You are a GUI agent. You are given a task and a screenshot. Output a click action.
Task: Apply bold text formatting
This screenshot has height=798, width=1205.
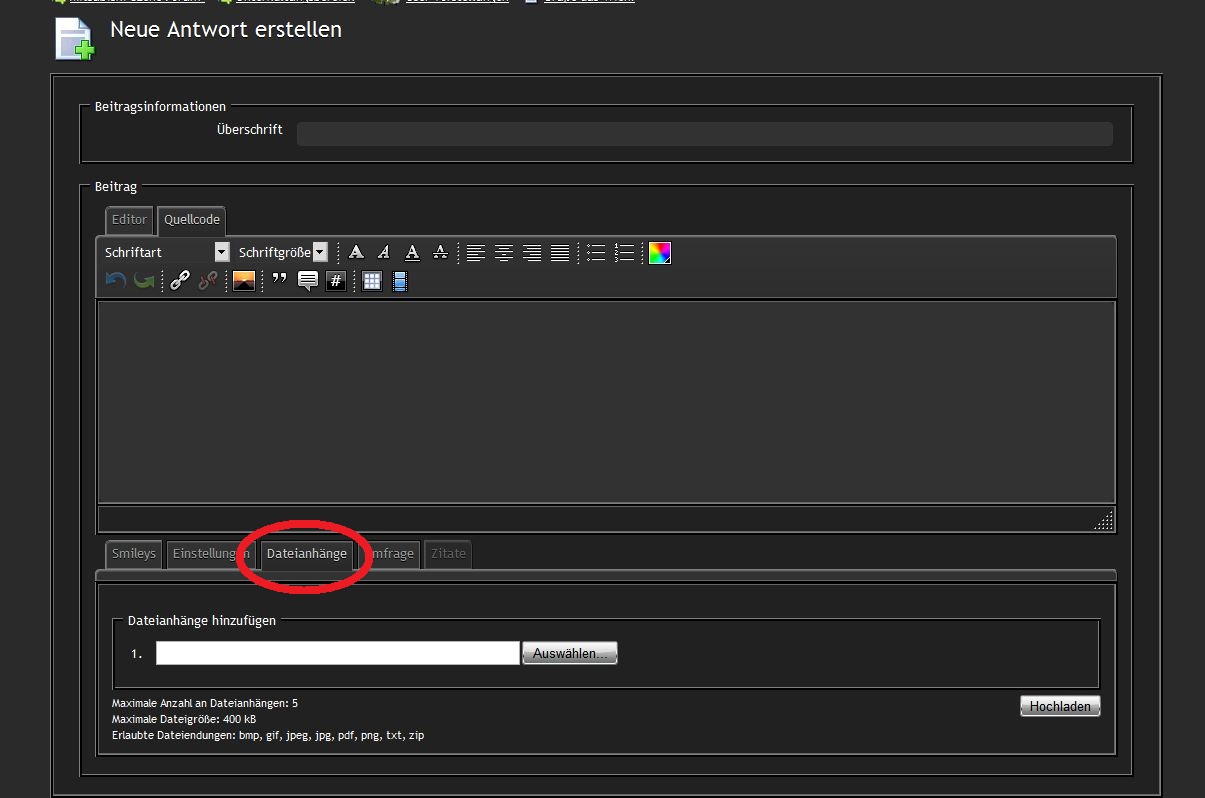[356, 253]
